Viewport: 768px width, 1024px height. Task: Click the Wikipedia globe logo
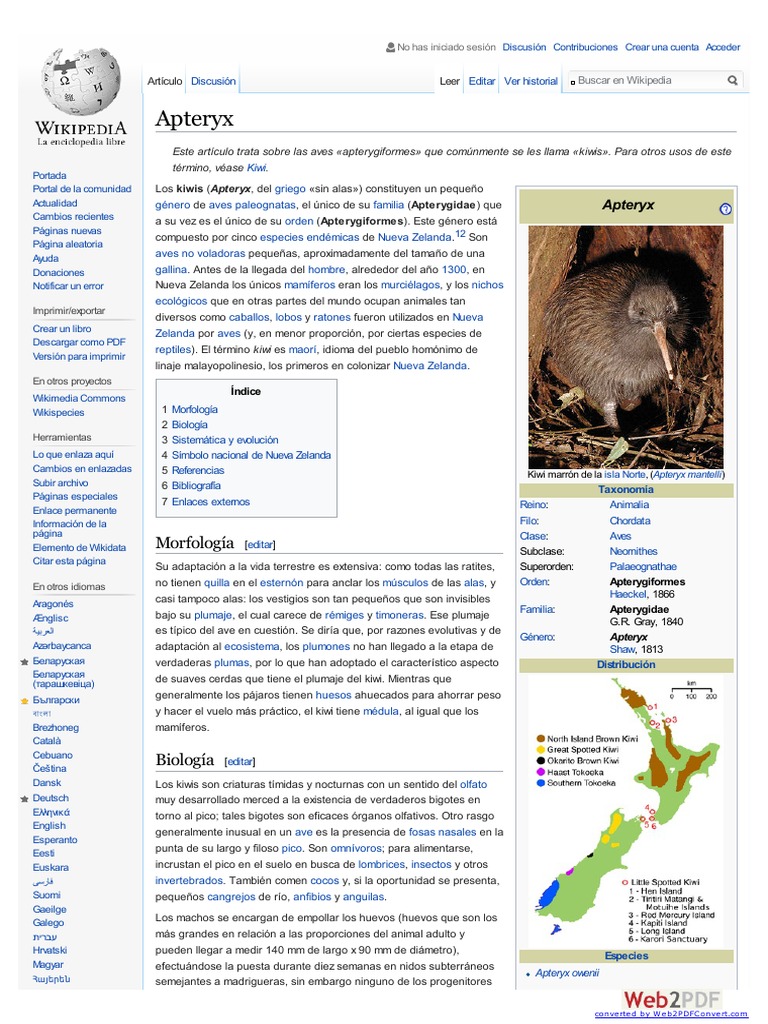pos(81,81)
